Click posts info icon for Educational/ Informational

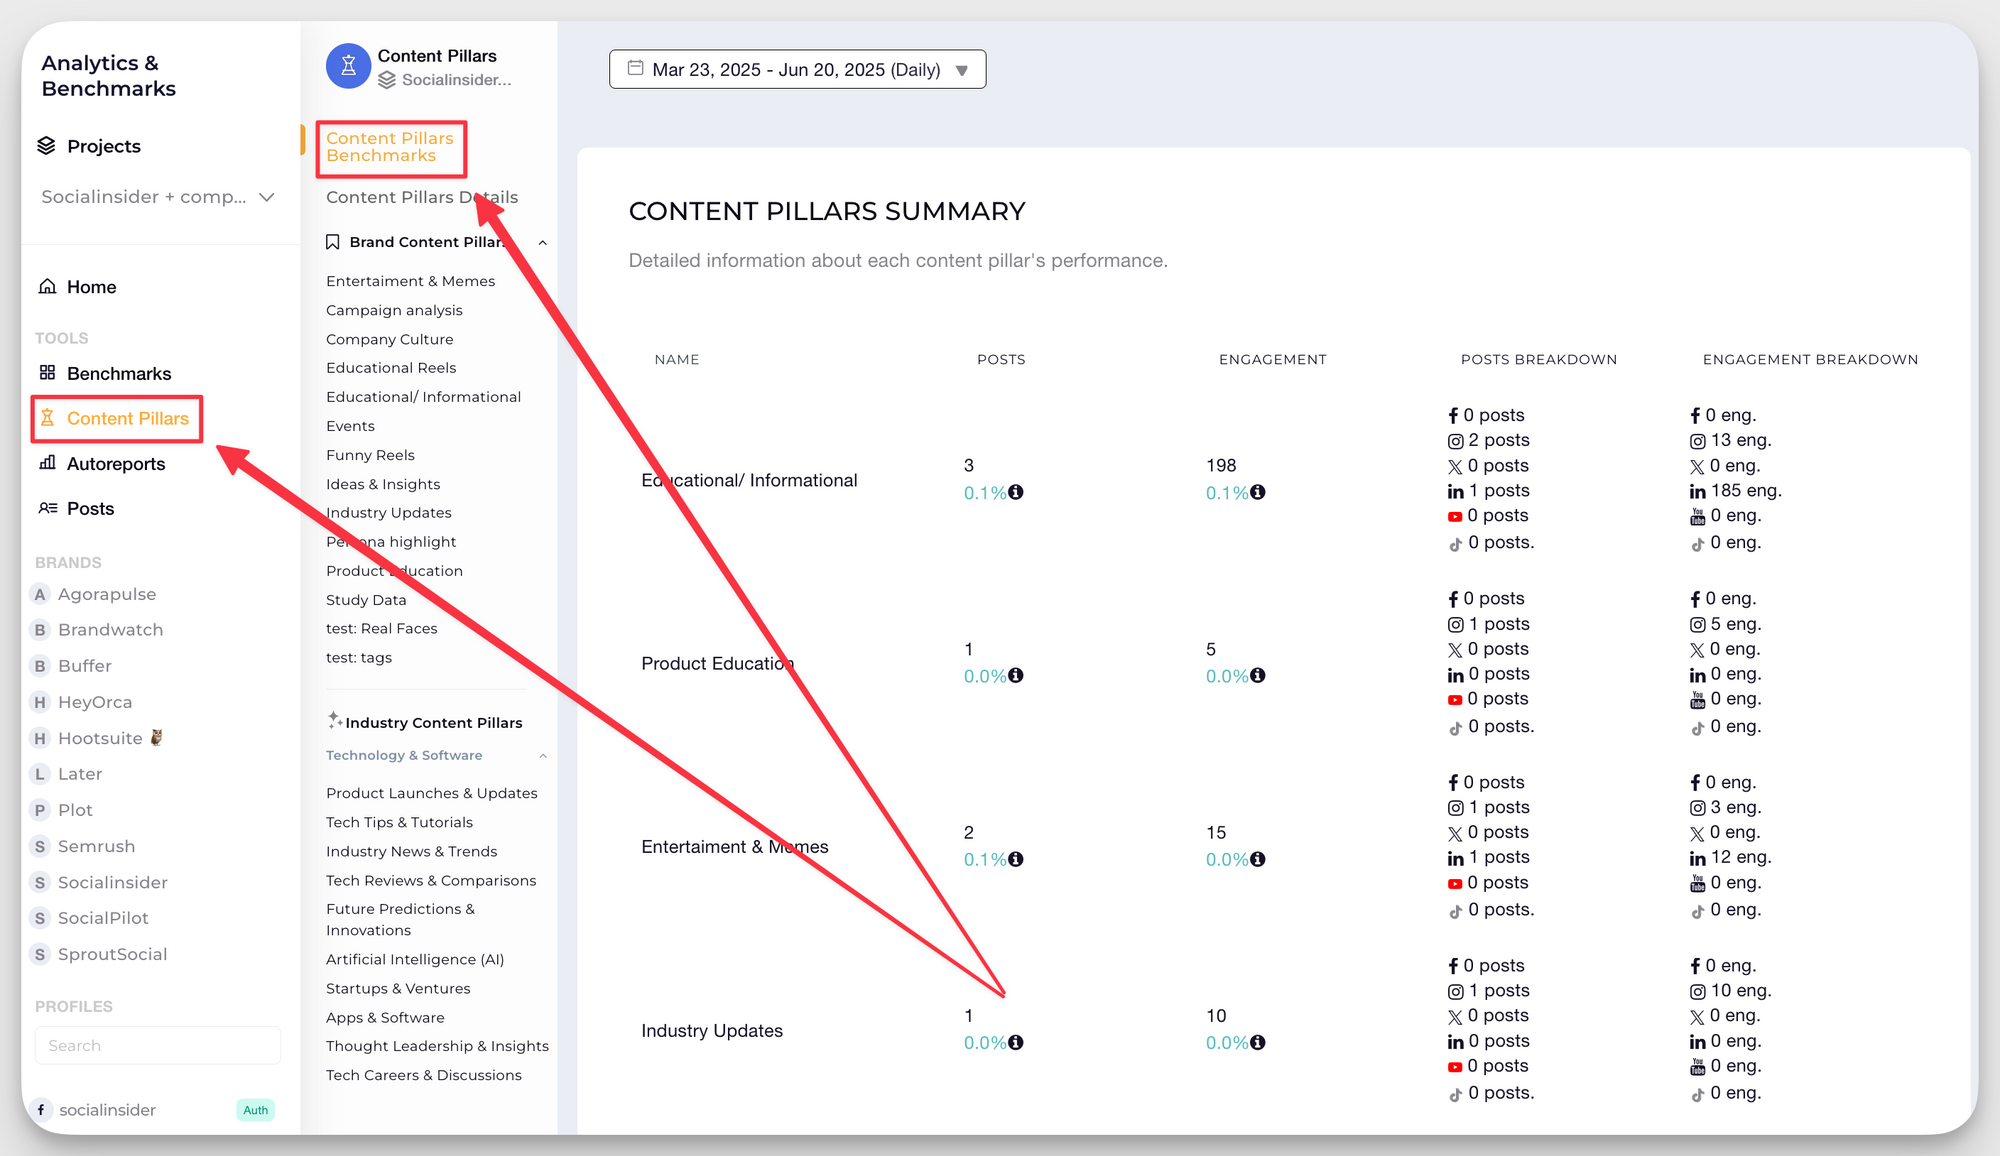click(1016, 492)
